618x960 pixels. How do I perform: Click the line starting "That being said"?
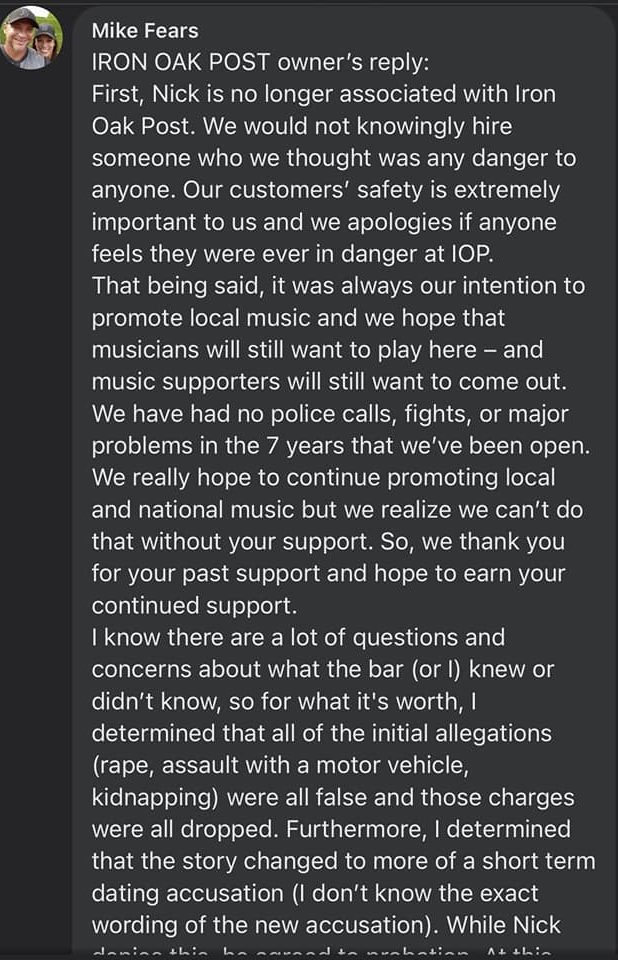click(x=339, y=286)
